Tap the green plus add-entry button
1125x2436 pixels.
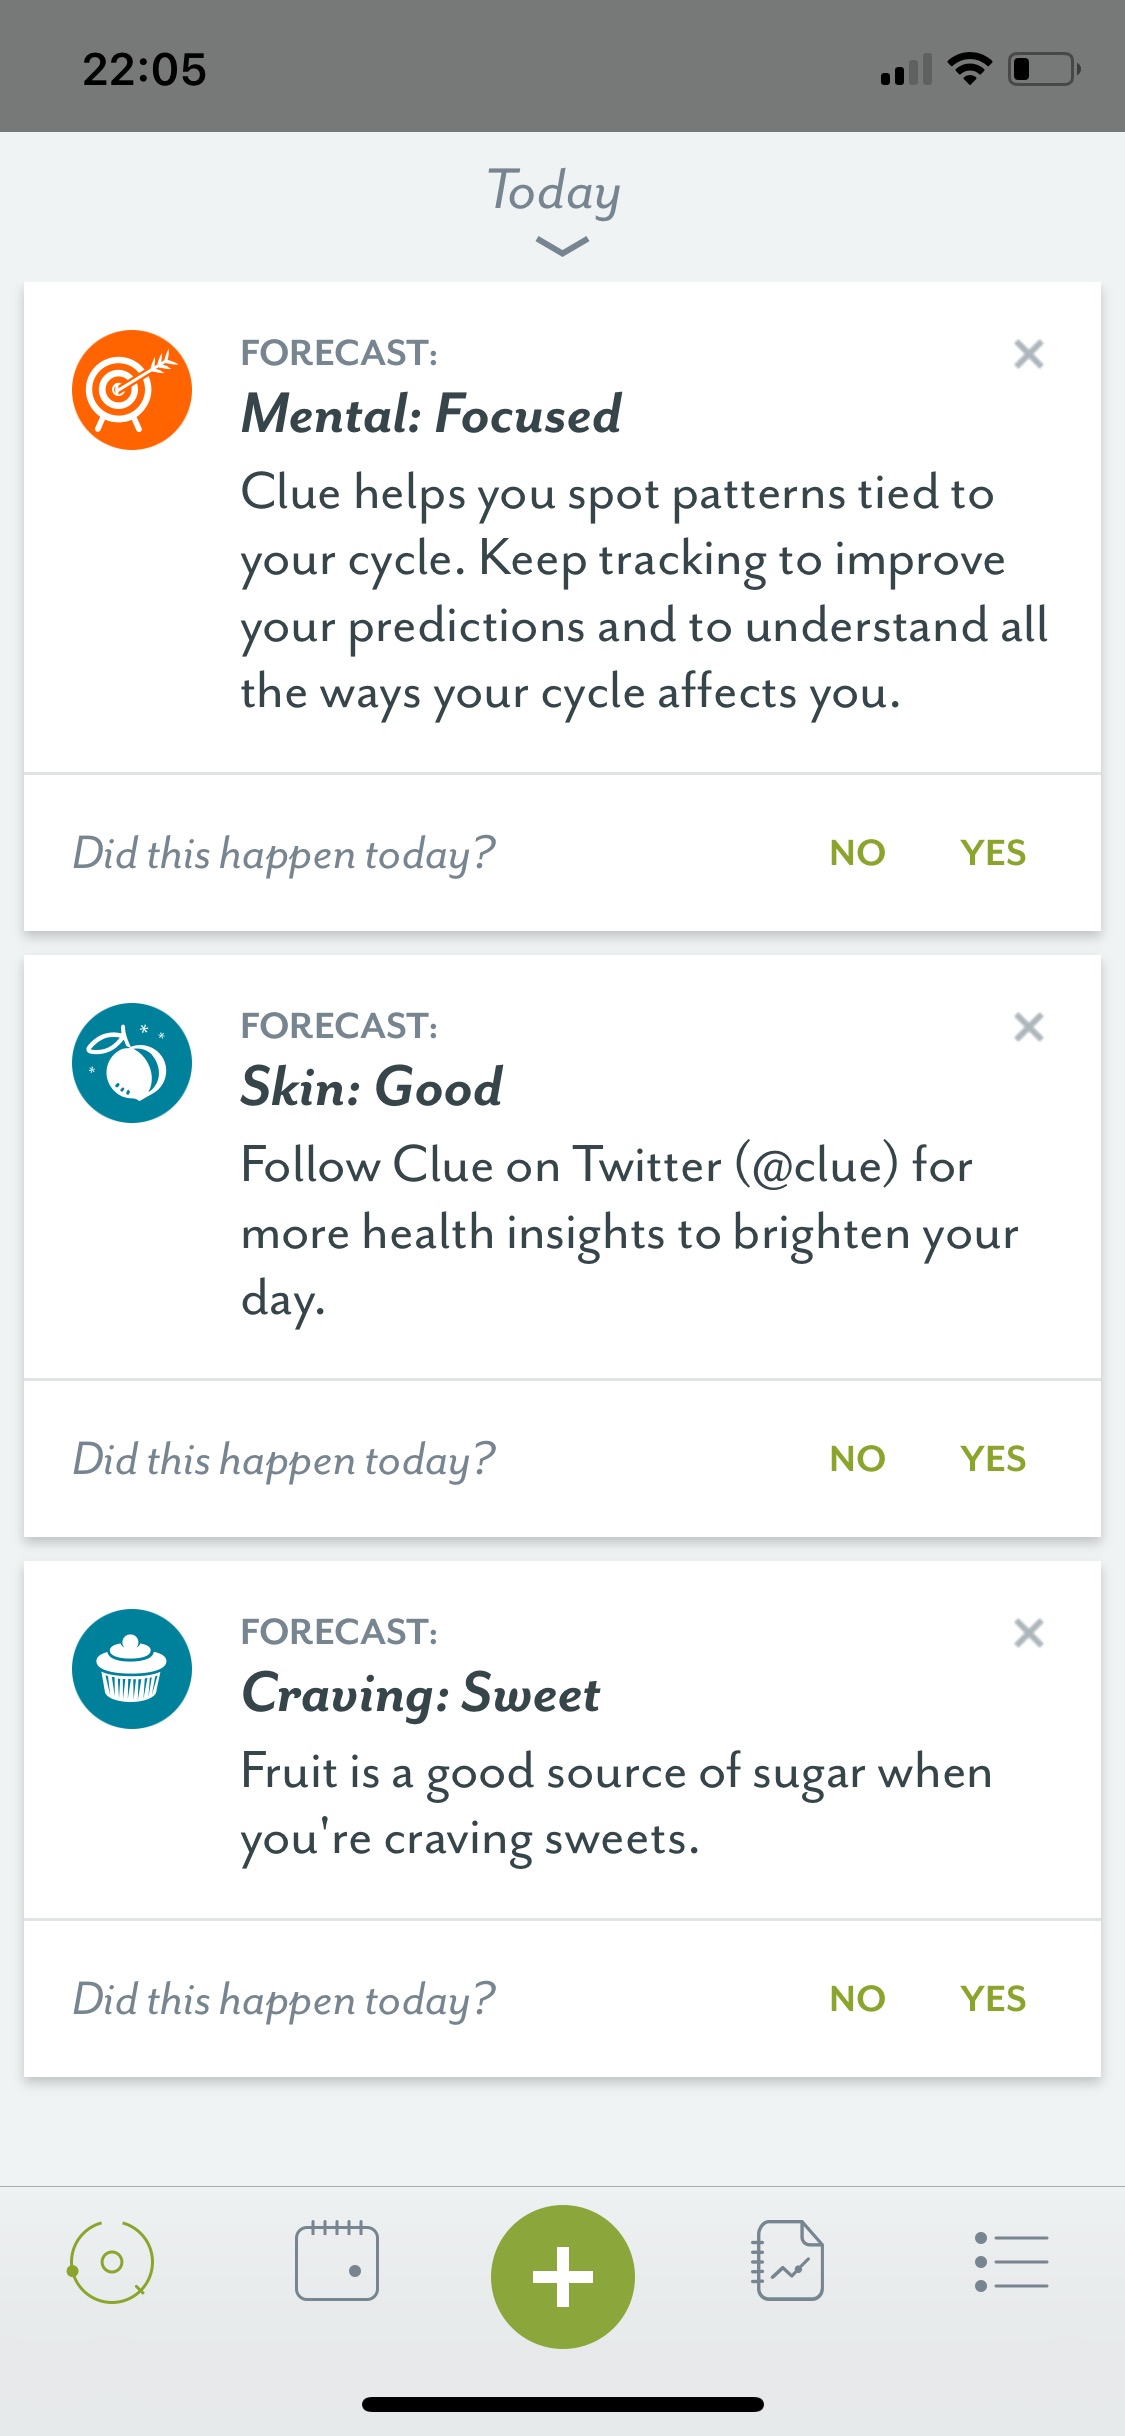tap(562, 2276)
